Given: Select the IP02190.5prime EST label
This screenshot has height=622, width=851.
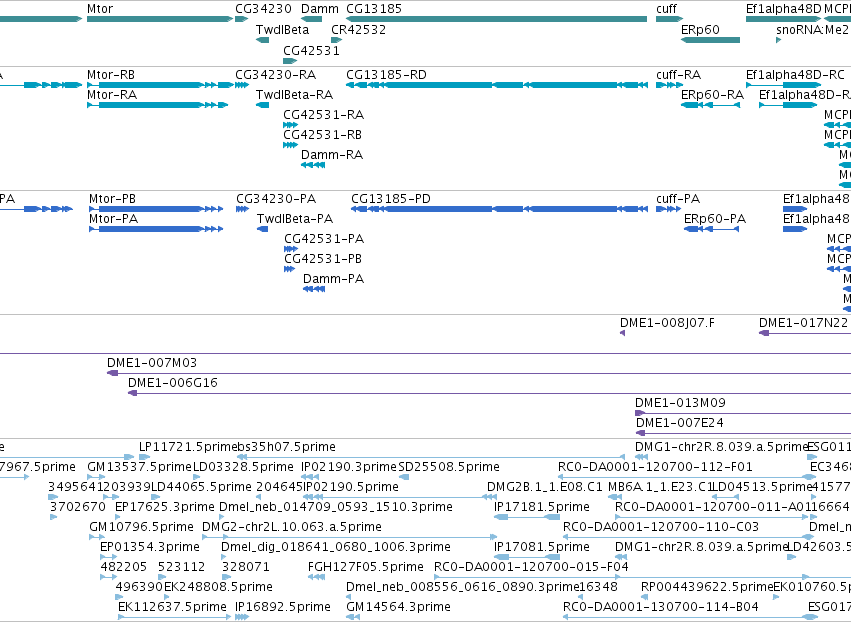Looking at the screenshot, I should pos(350,487).
